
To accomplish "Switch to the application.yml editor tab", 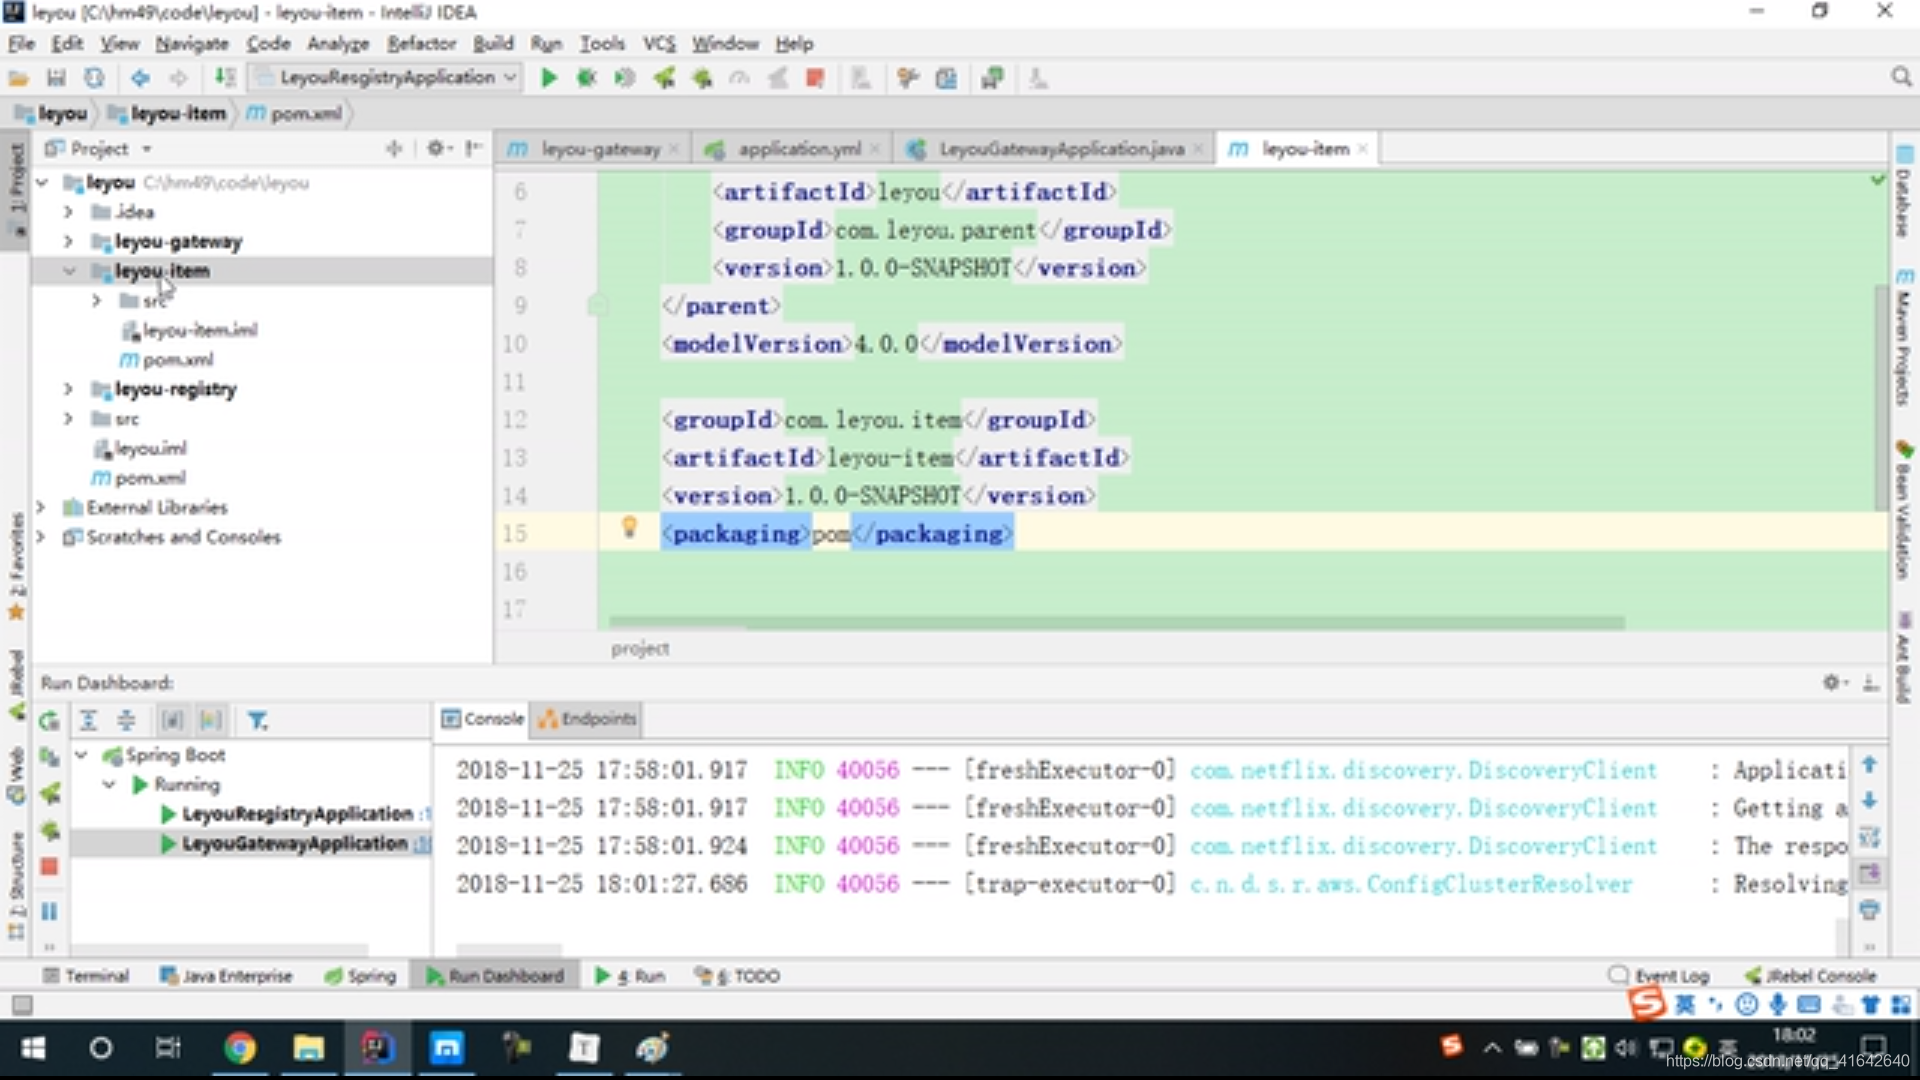I will pyautogui.click(x=799, y=149).
